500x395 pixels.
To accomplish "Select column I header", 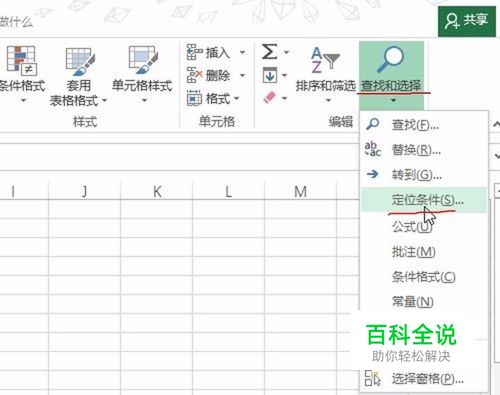I will 24,192.
